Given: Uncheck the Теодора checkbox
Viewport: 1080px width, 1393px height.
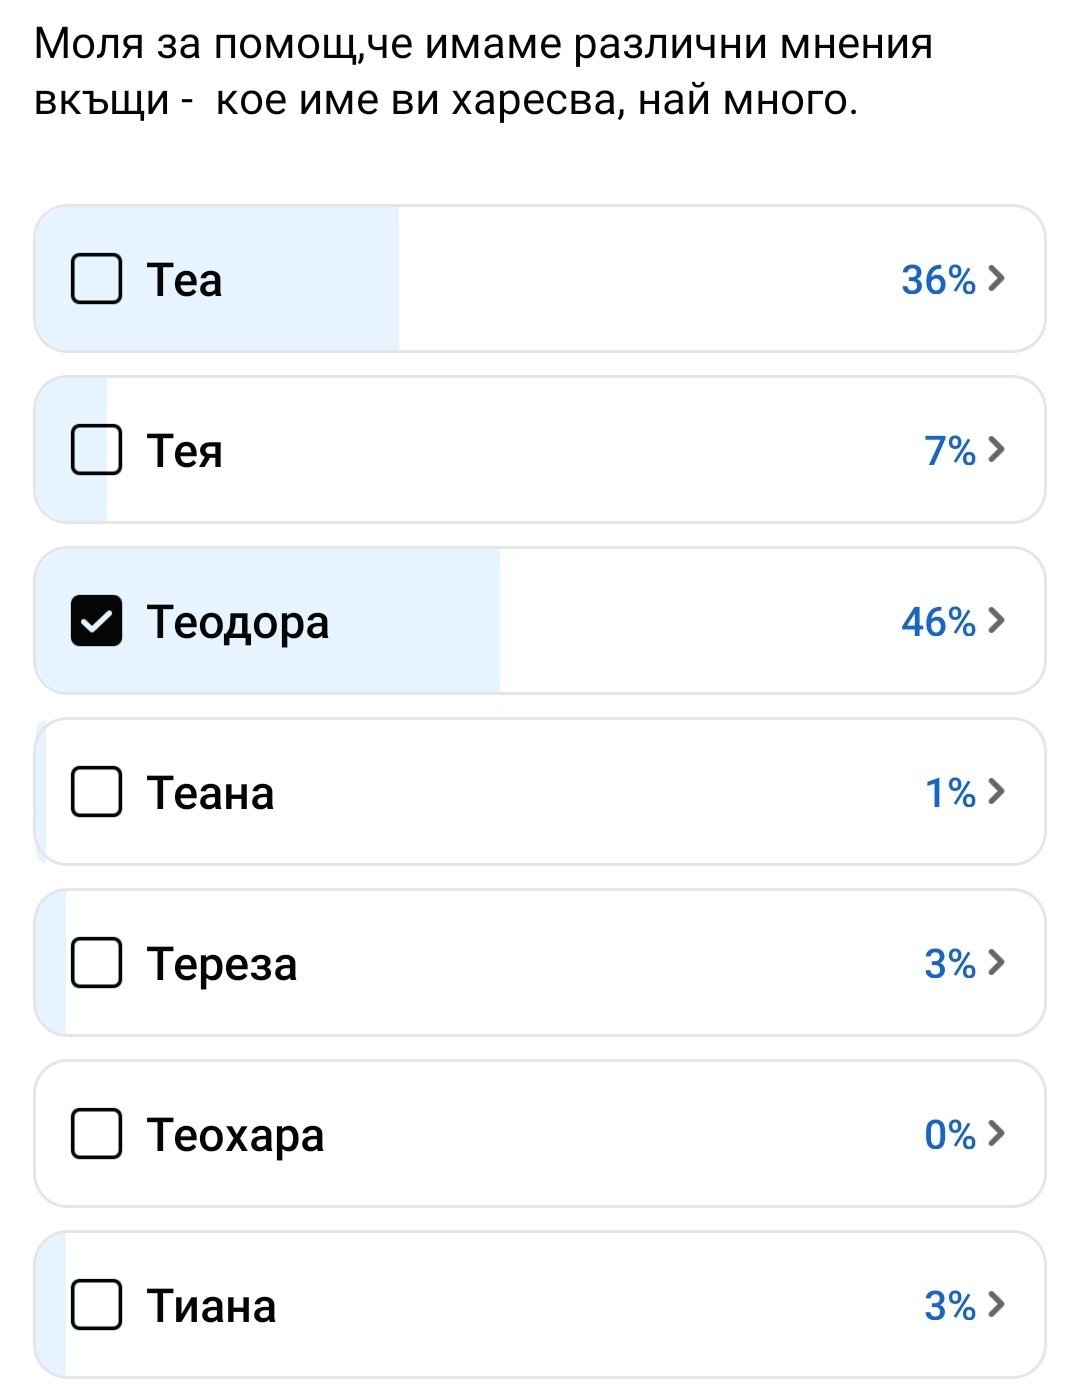Looking at the screenshot, I should point(96,621).
